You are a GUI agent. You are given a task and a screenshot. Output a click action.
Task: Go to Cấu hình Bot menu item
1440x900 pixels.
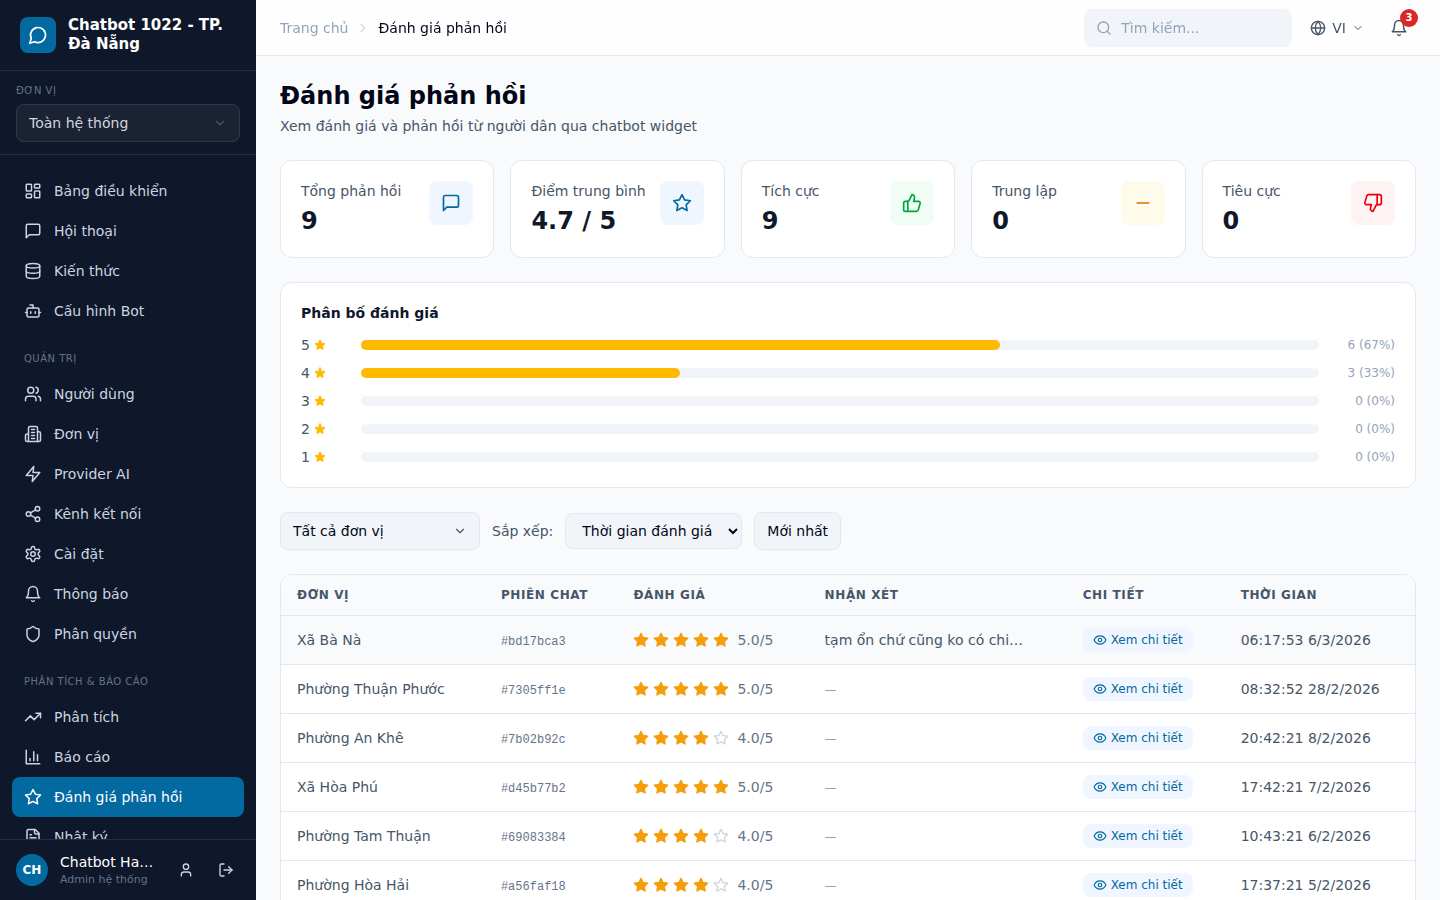99,311
